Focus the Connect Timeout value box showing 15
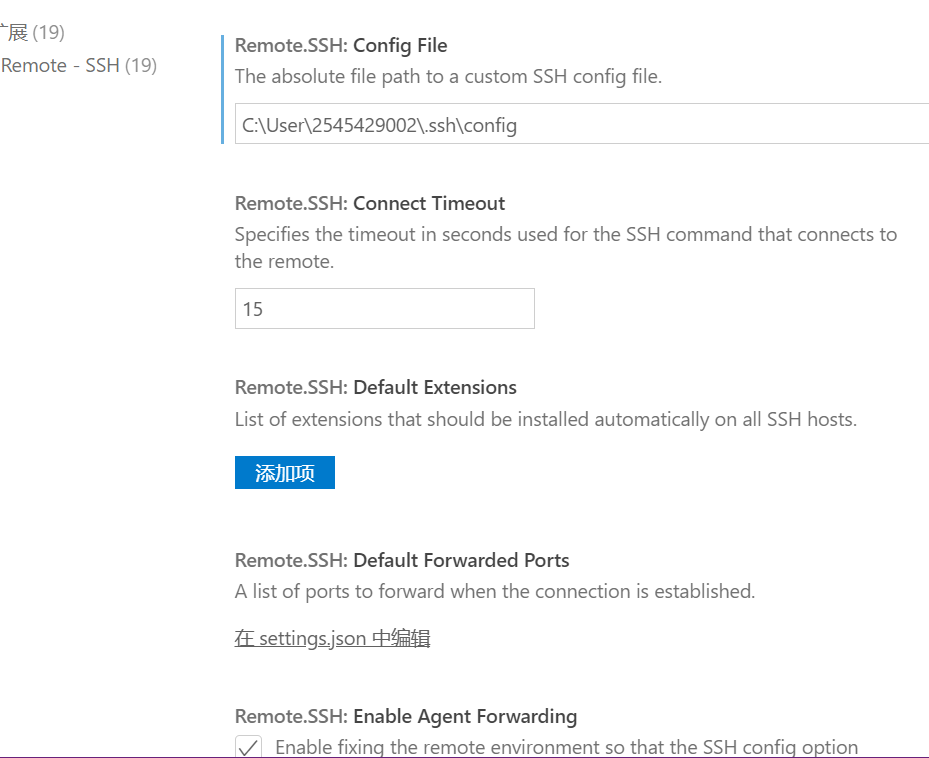929x758 pixels. (x=385, y=309)
